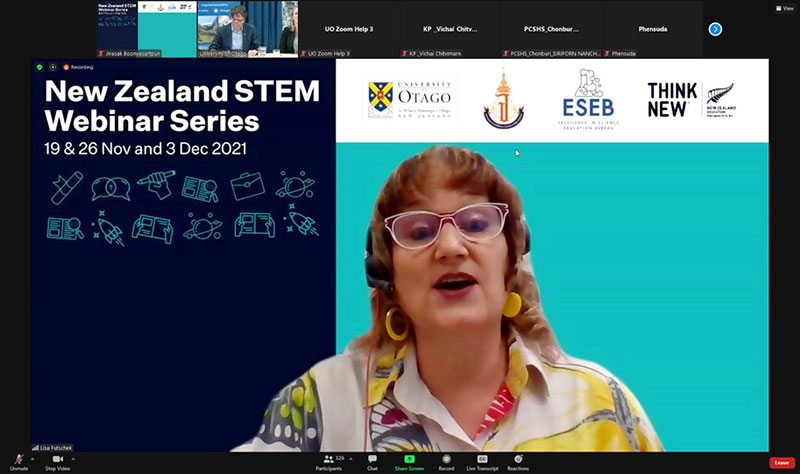The width and height of the screenshot is (800, 474).
Task: Expand audio options arrow next to Unmute
Action: pos(33,458)
